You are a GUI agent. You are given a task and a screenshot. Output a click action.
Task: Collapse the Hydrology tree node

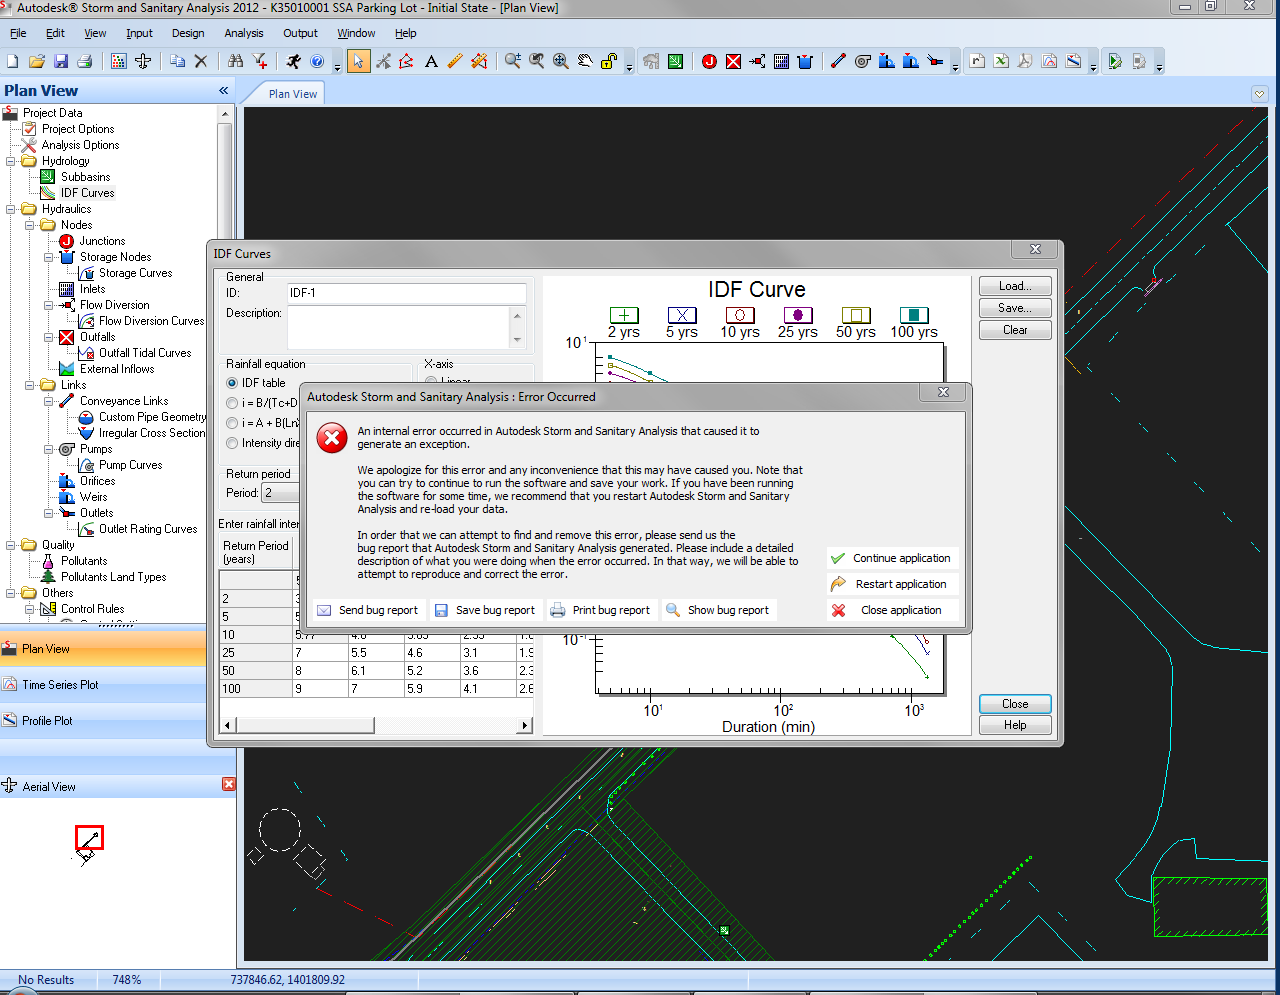(11, 161)
